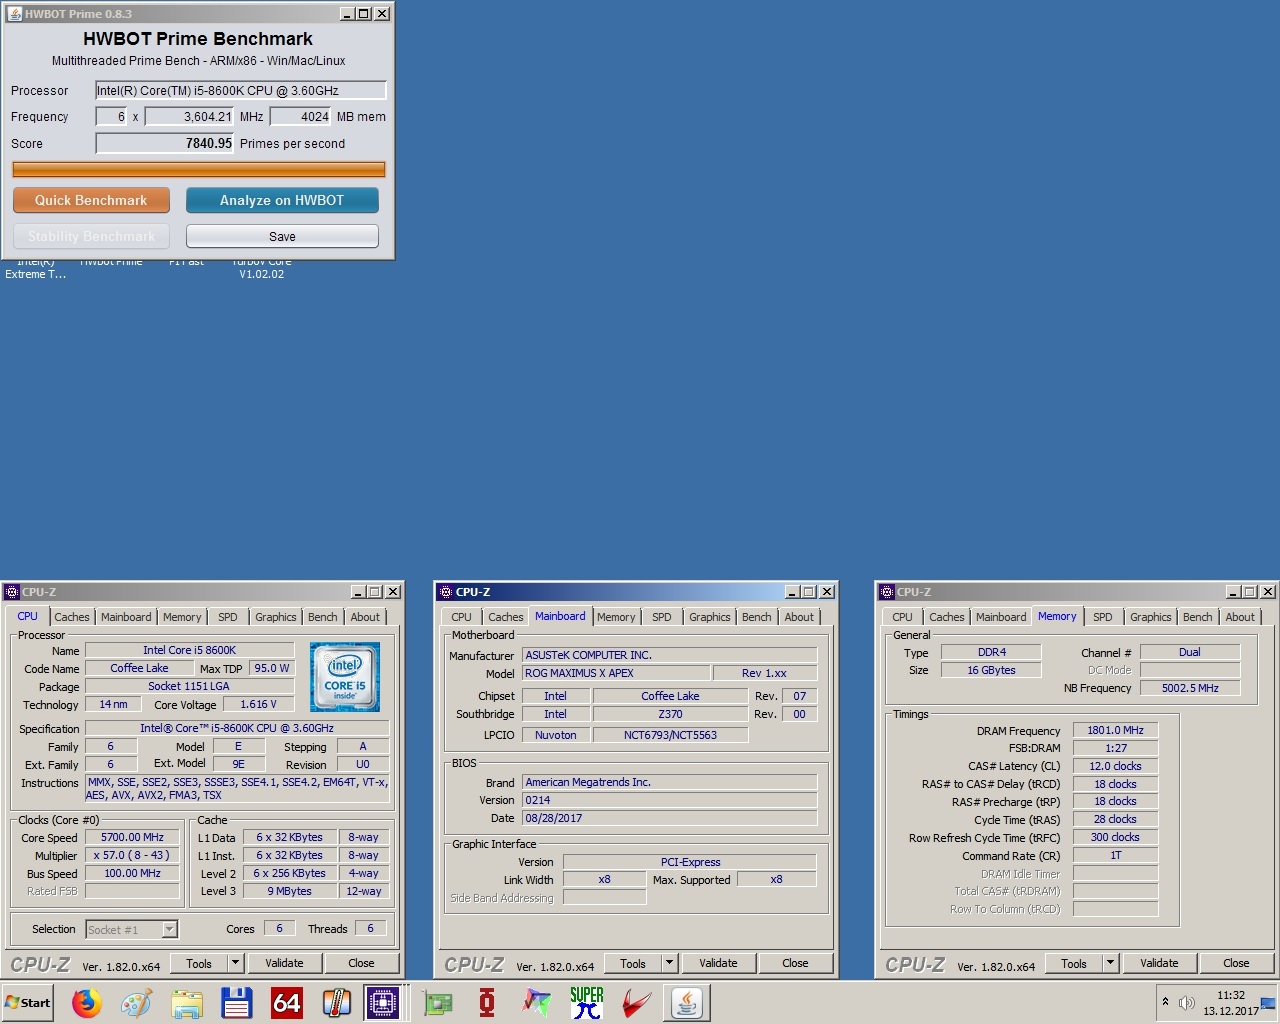Open Tools dropdown arrow in Mainboard CPU-Z window

(x=670, y=963)
